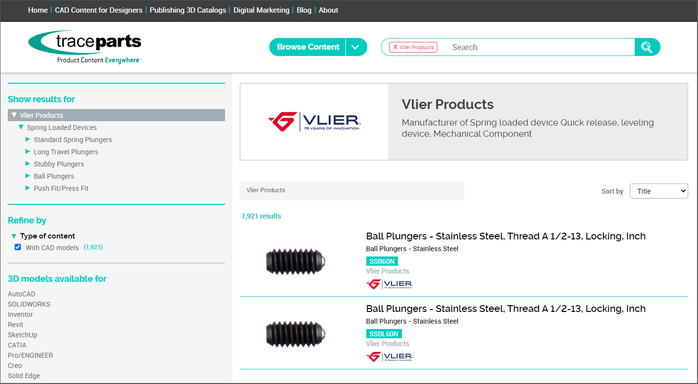Open the Sort by Title dropdown
The height and width of the screenshot is (384, 698).
click(x=659, y=191)
